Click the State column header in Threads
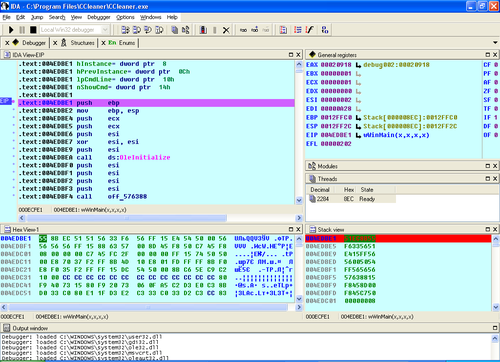 pos(367,190)
